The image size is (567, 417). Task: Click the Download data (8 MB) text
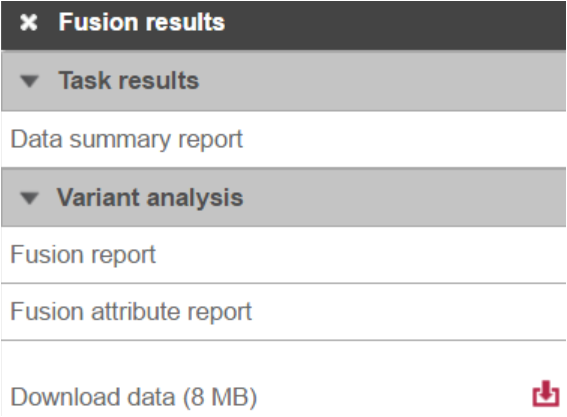[x=133, y=397]
